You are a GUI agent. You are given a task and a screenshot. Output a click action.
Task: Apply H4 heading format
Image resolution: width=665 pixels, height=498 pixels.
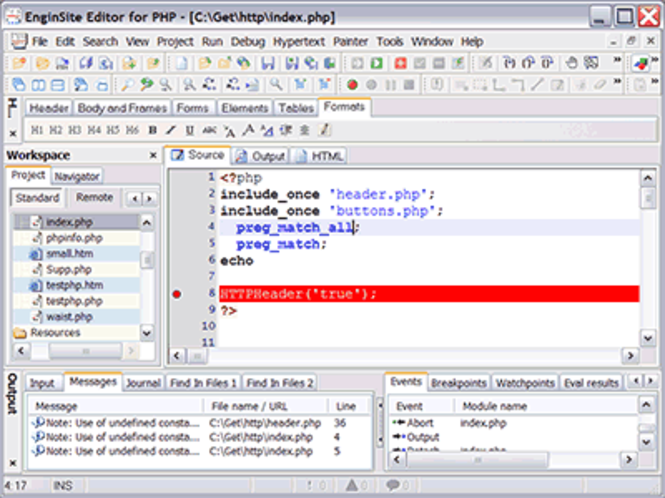tap(94, 130)
